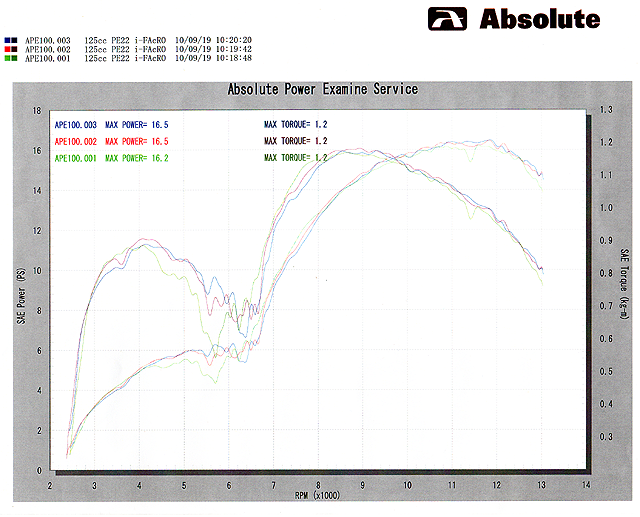This screenshot has width=640, height=517.
Task: Click green MAX POWER= 16.2 readout
Action: 137,158
